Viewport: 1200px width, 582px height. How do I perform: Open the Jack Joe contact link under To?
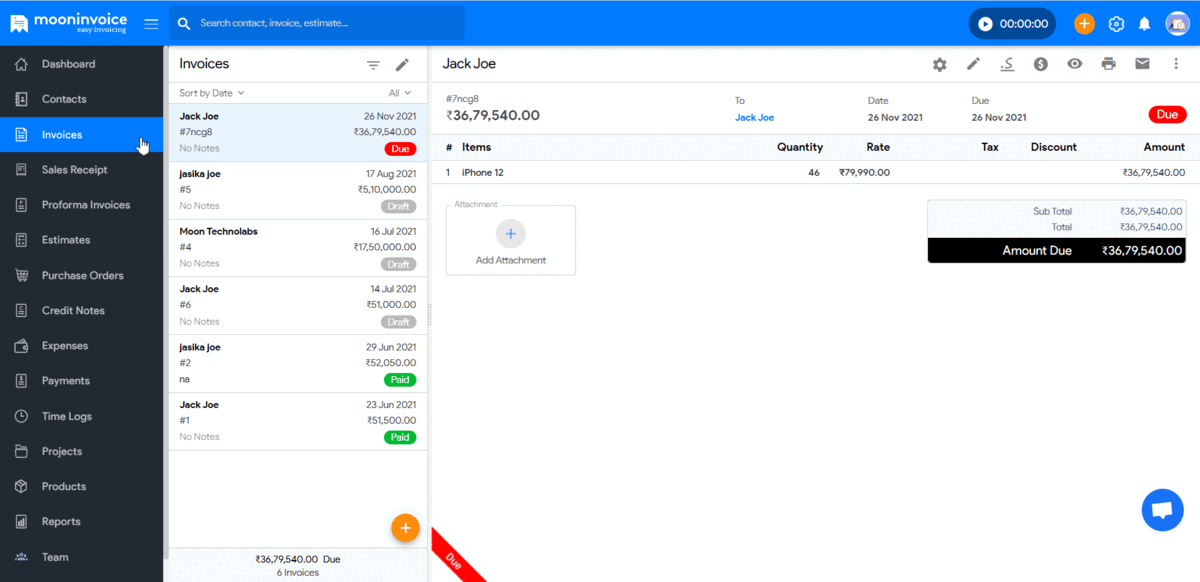[x=754, y=117]
